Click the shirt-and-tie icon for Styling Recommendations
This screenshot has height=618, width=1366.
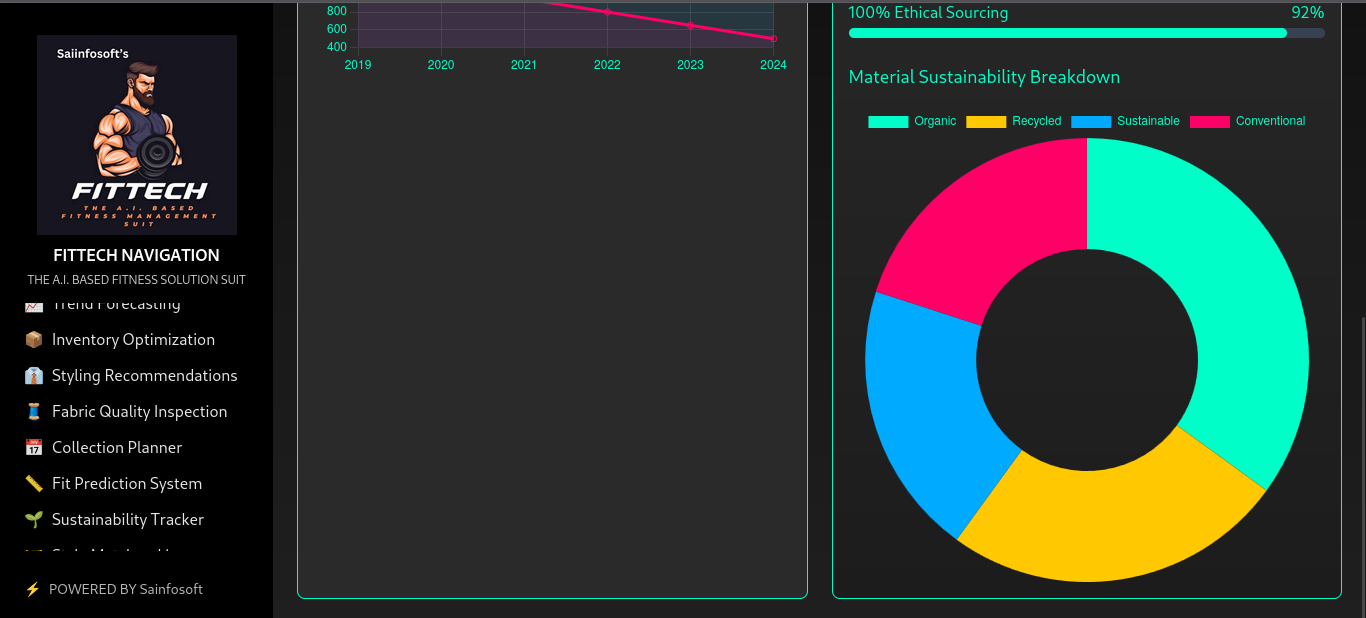coord(34,376)
